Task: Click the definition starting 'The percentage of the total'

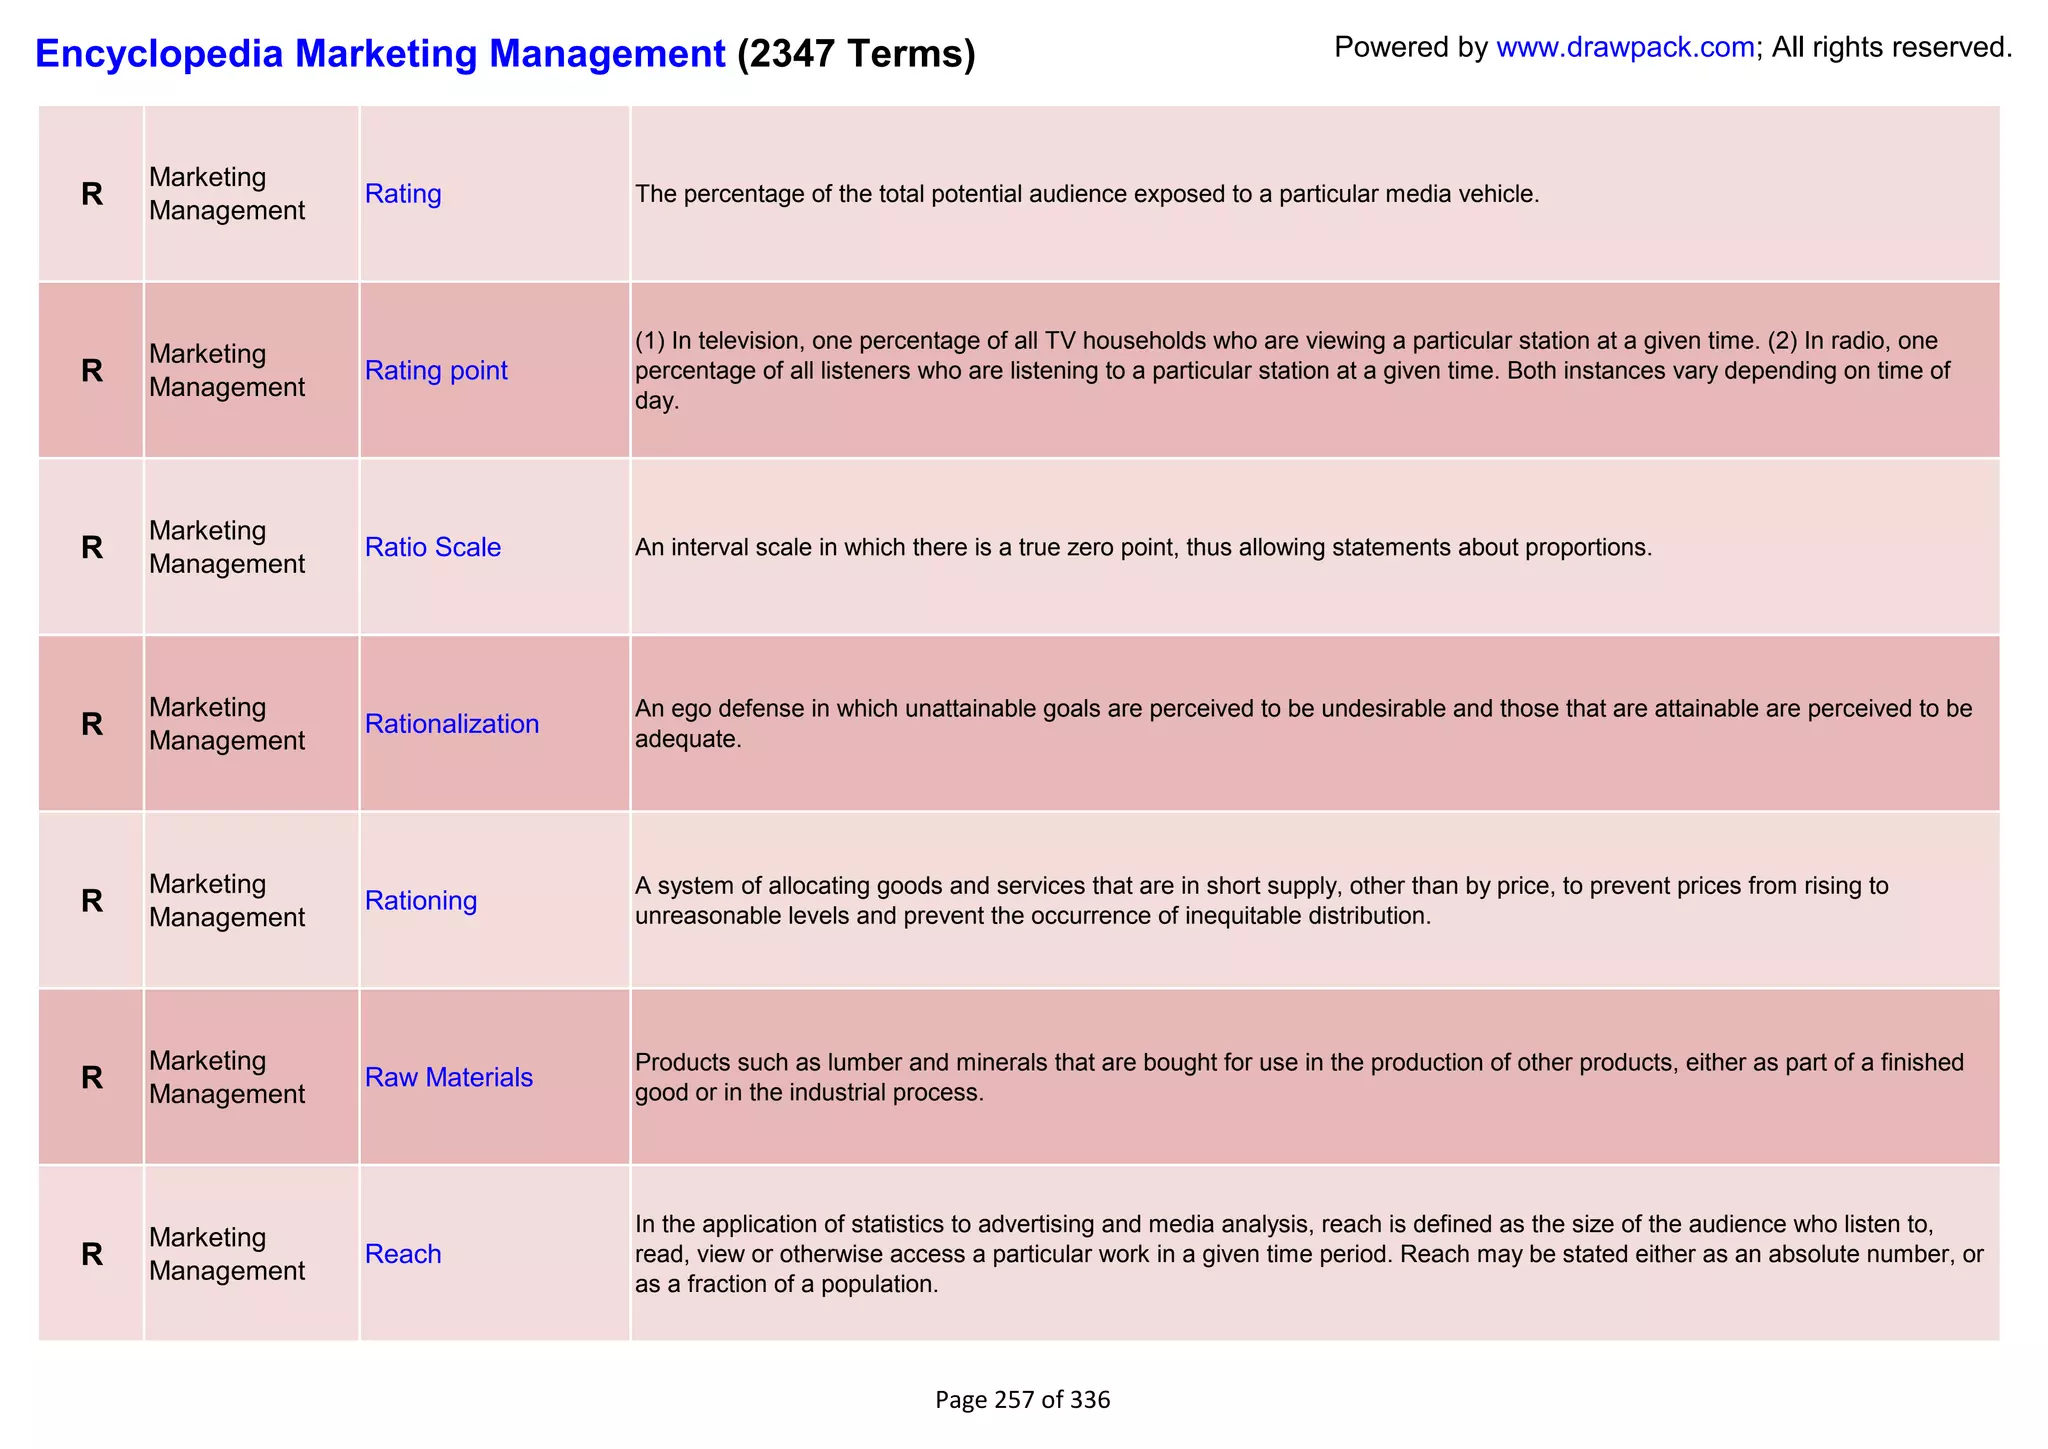Action: (x=1087, y=194)
